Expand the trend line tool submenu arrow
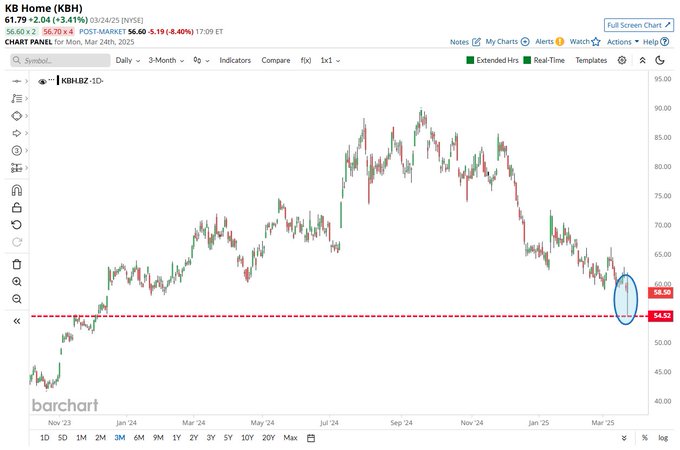 click(x=26, y=81)
